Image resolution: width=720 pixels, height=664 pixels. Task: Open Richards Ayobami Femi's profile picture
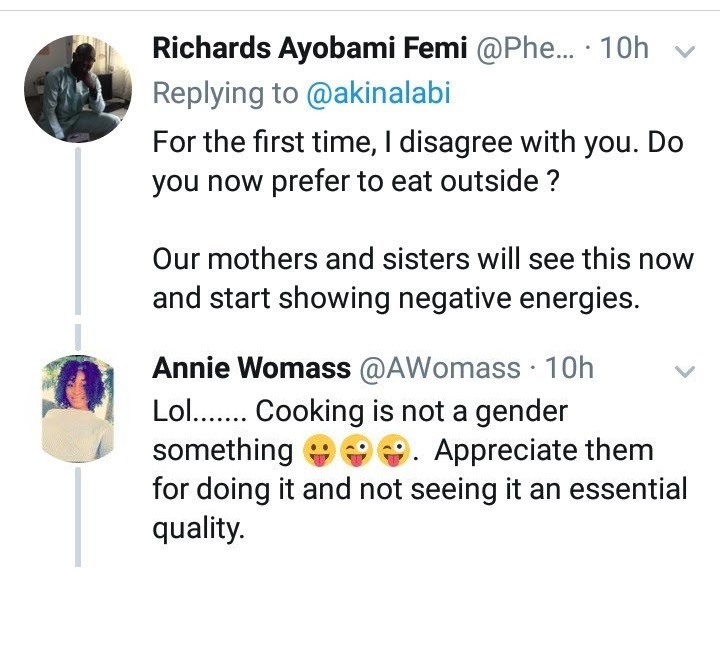(x=77, y=88)
